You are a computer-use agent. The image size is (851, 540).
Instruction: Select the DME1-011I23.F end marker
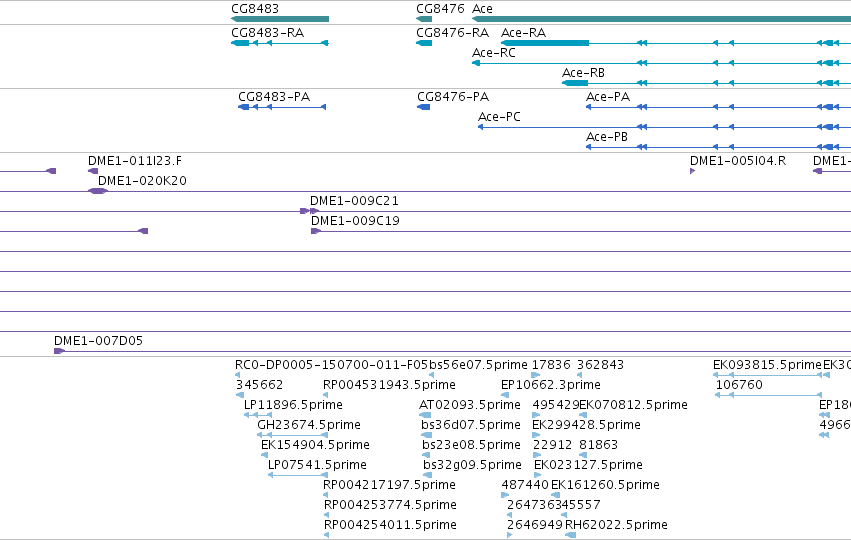coord(93,171)
